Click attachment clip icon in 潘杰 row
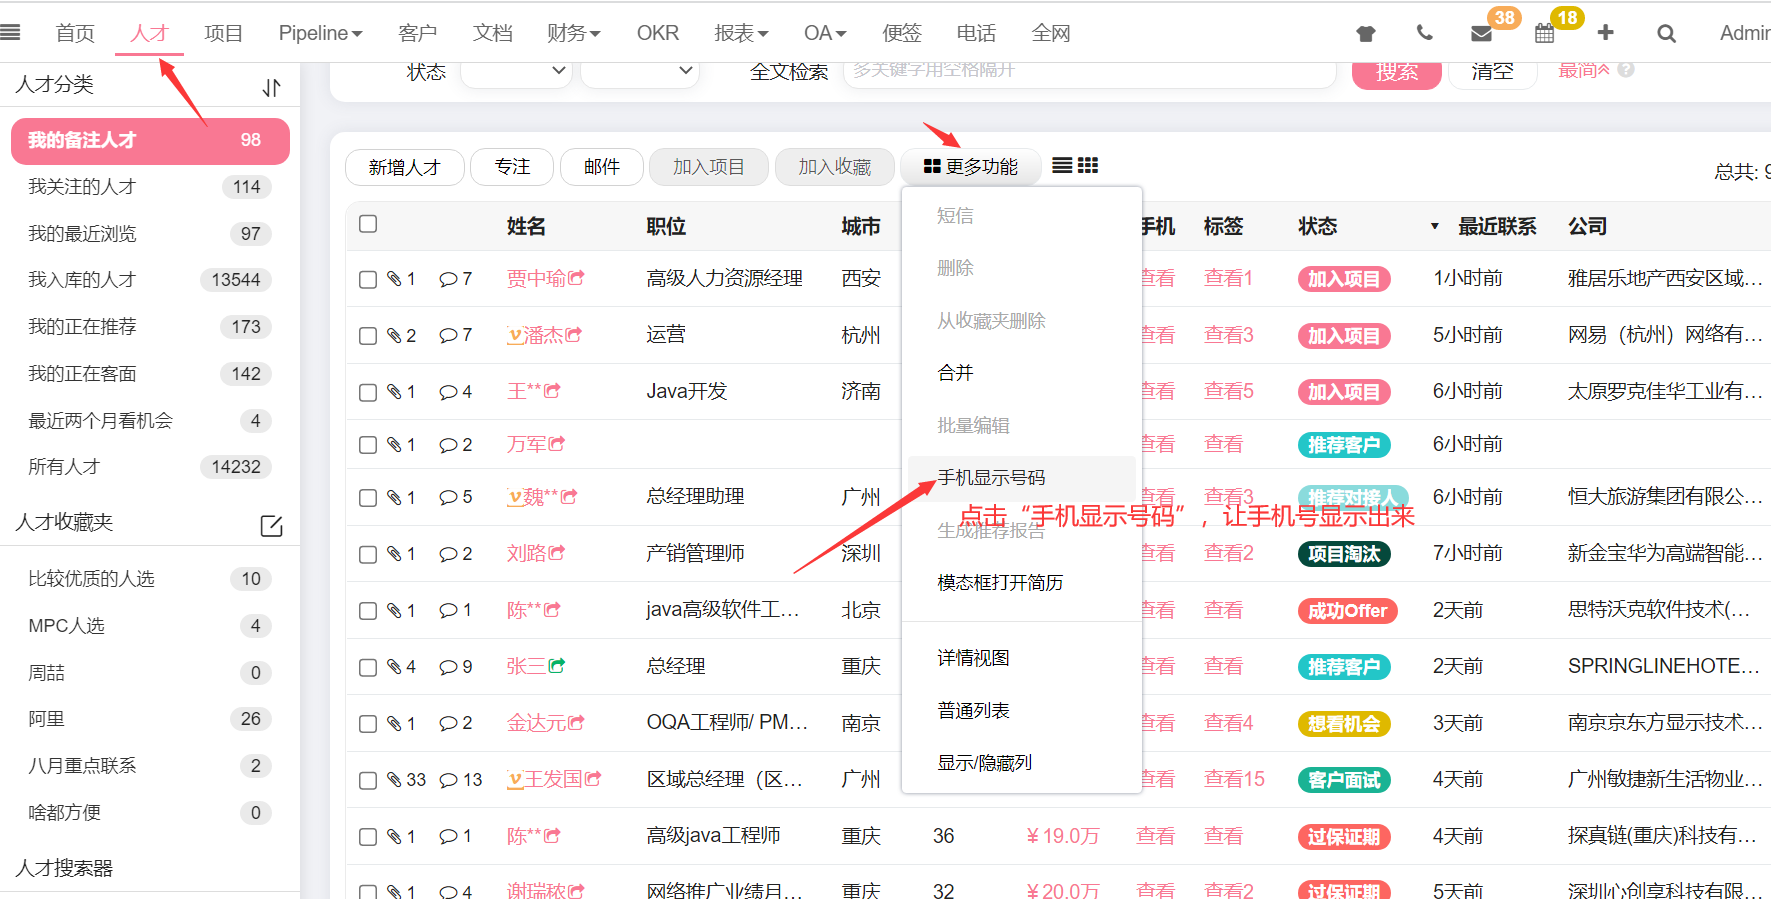Viewport: 1771px width, 899px height. 394,335
